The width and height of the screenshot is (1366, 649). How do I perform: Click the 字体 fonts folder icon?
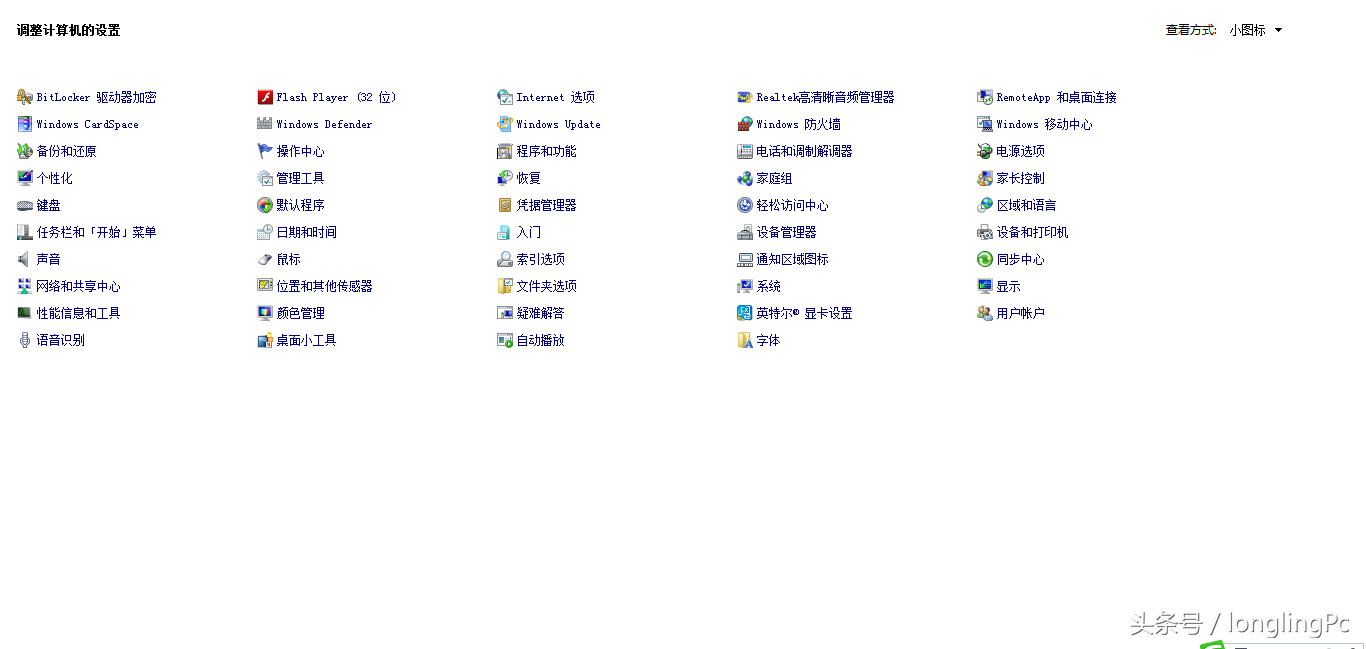coord(745,340)
